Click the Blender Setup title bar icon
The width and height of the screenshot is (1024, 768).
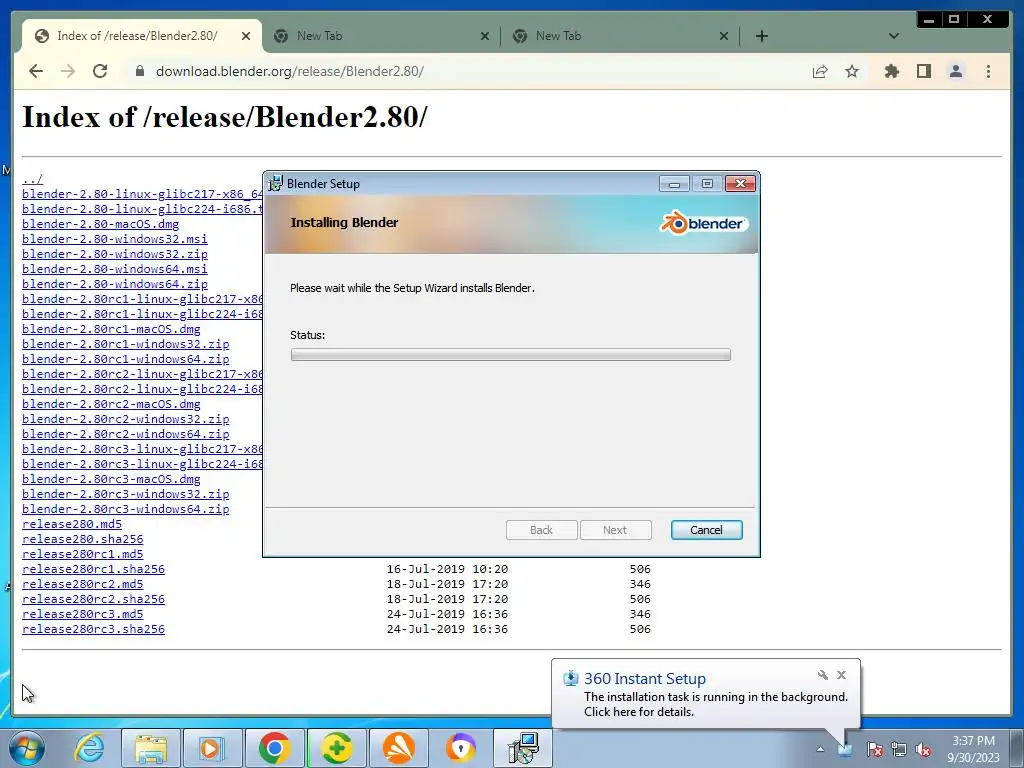click(x=276, y=184)
